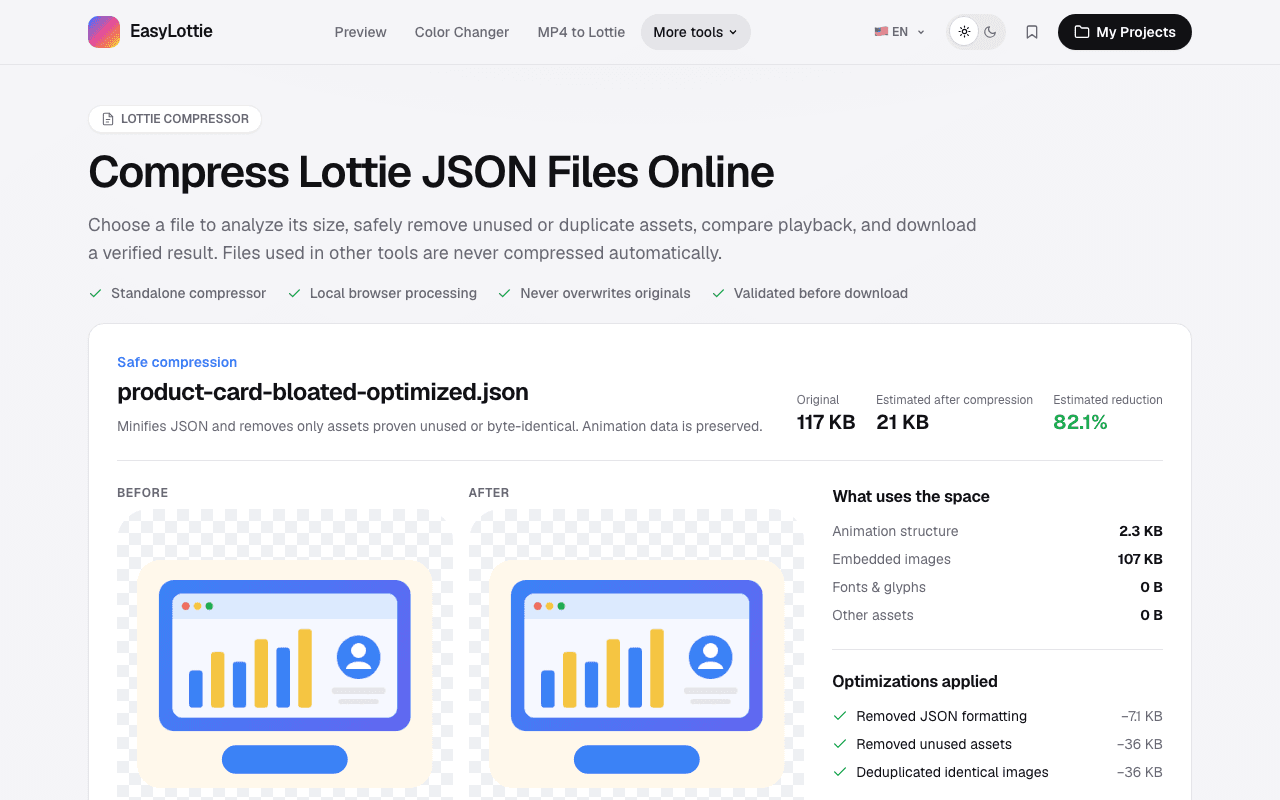Switch to light mode sun icon

pos(964,32)
